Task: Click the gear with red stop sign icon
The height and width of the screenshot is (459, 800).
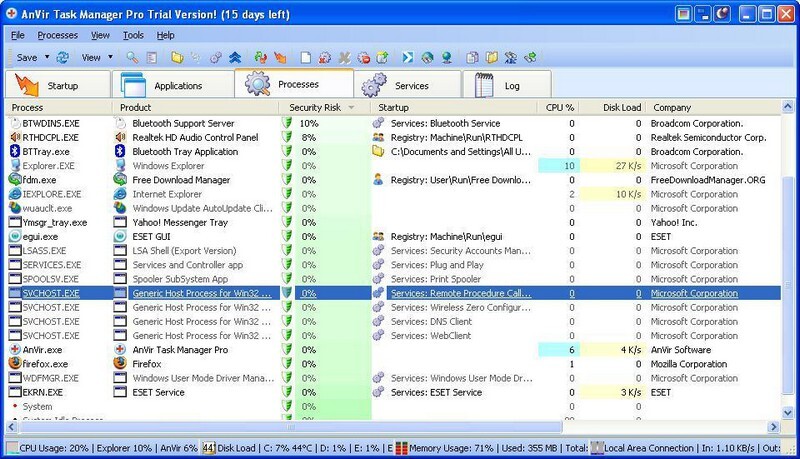Action: 363,58
